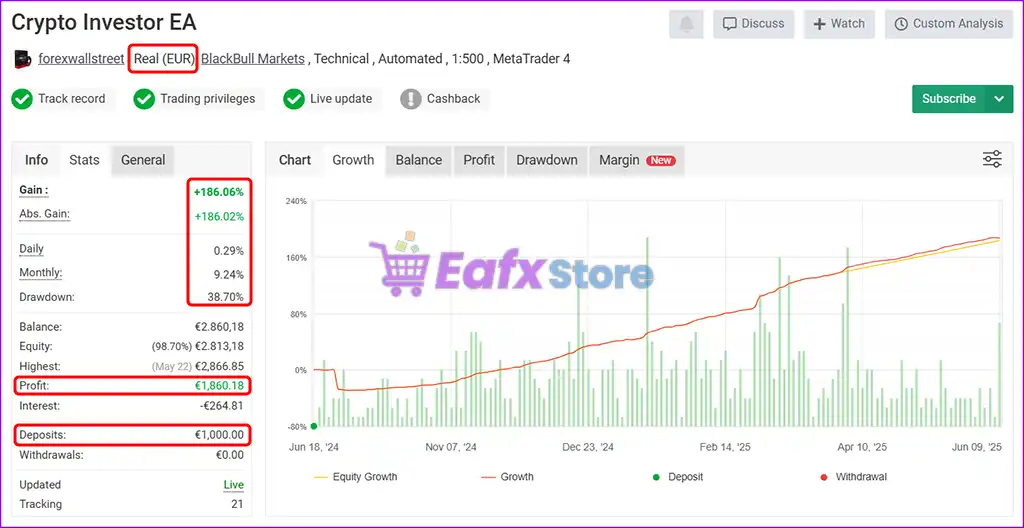Screen dimensions: 1024x528
Task: Click the notification bell icon
Action: point(686,24)
